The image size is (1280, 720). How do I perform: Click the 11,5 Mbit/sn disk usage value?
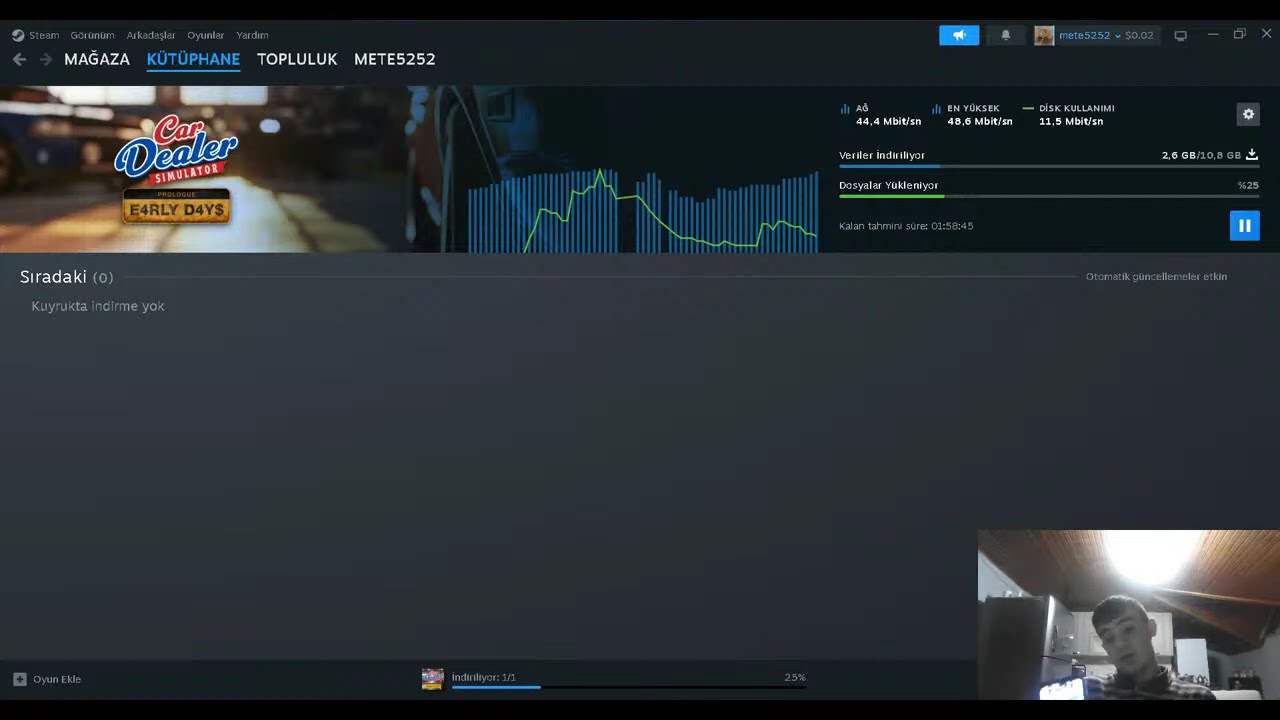1071,121
